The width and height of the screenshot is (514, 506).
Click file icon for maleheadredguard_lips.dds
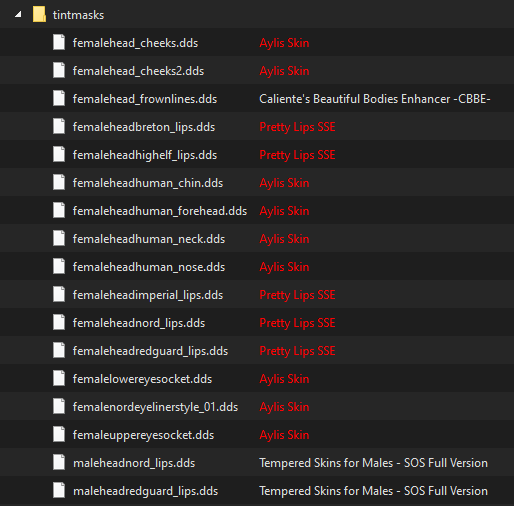pos(59,491)
